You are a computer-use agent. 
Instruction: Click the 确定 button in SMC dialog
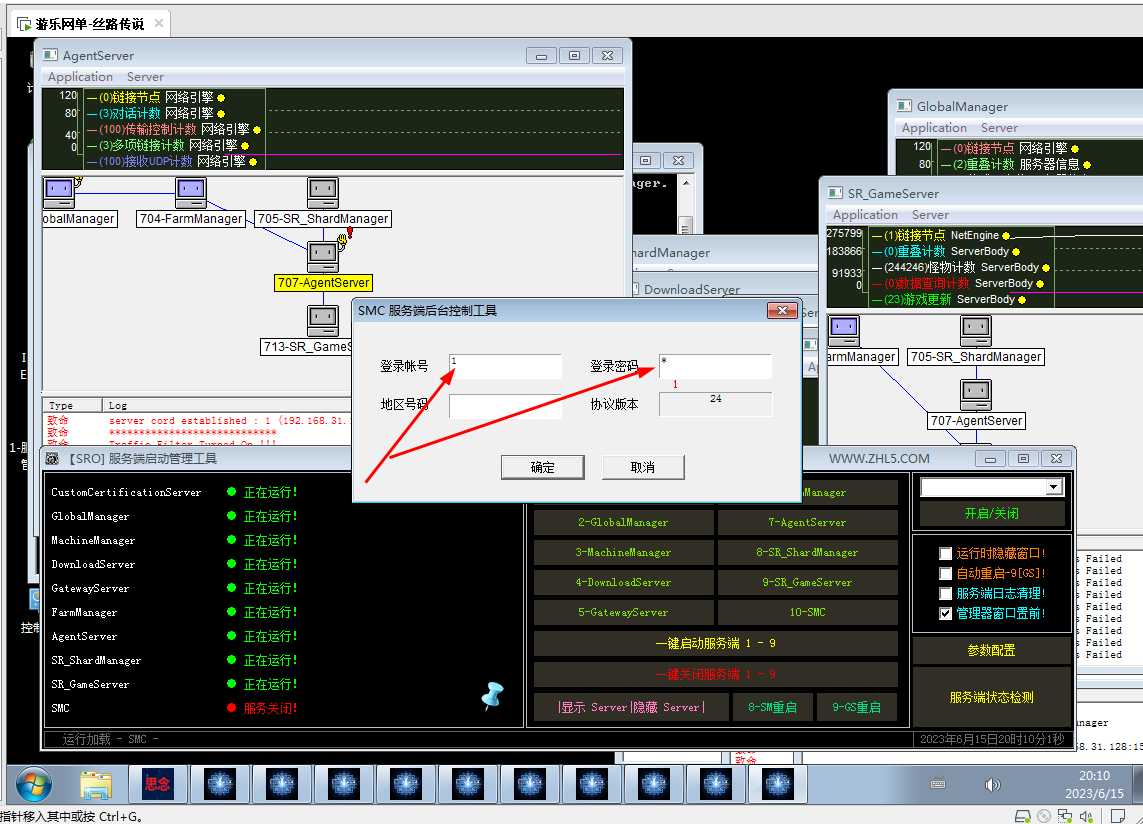542,467
